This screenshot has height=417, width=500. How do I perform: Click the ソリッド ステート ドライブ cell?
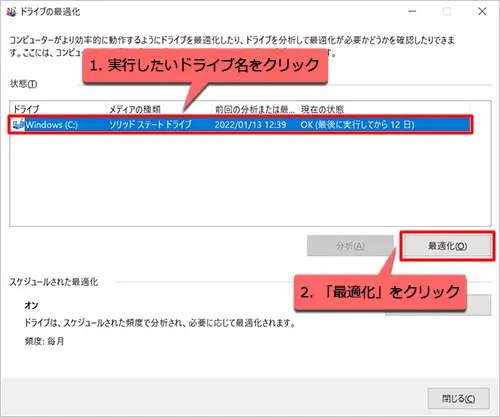tap(150, 125)
